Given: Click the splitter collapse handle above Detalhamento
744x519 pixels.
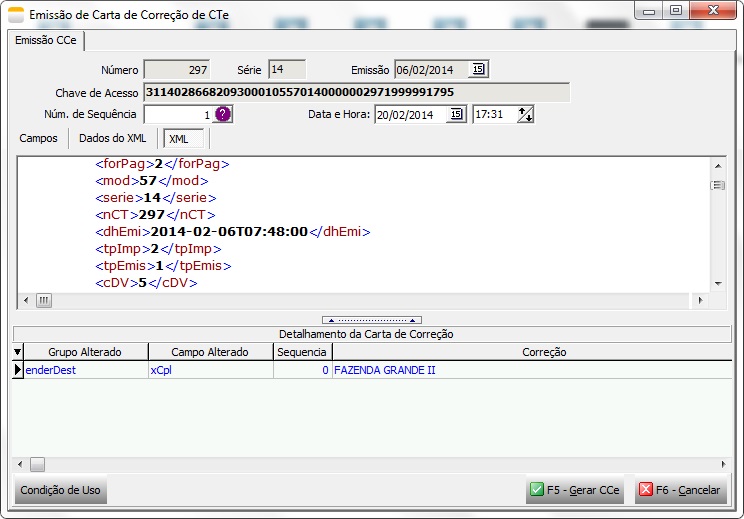Looking at the screenshot, I should (372, 320).
